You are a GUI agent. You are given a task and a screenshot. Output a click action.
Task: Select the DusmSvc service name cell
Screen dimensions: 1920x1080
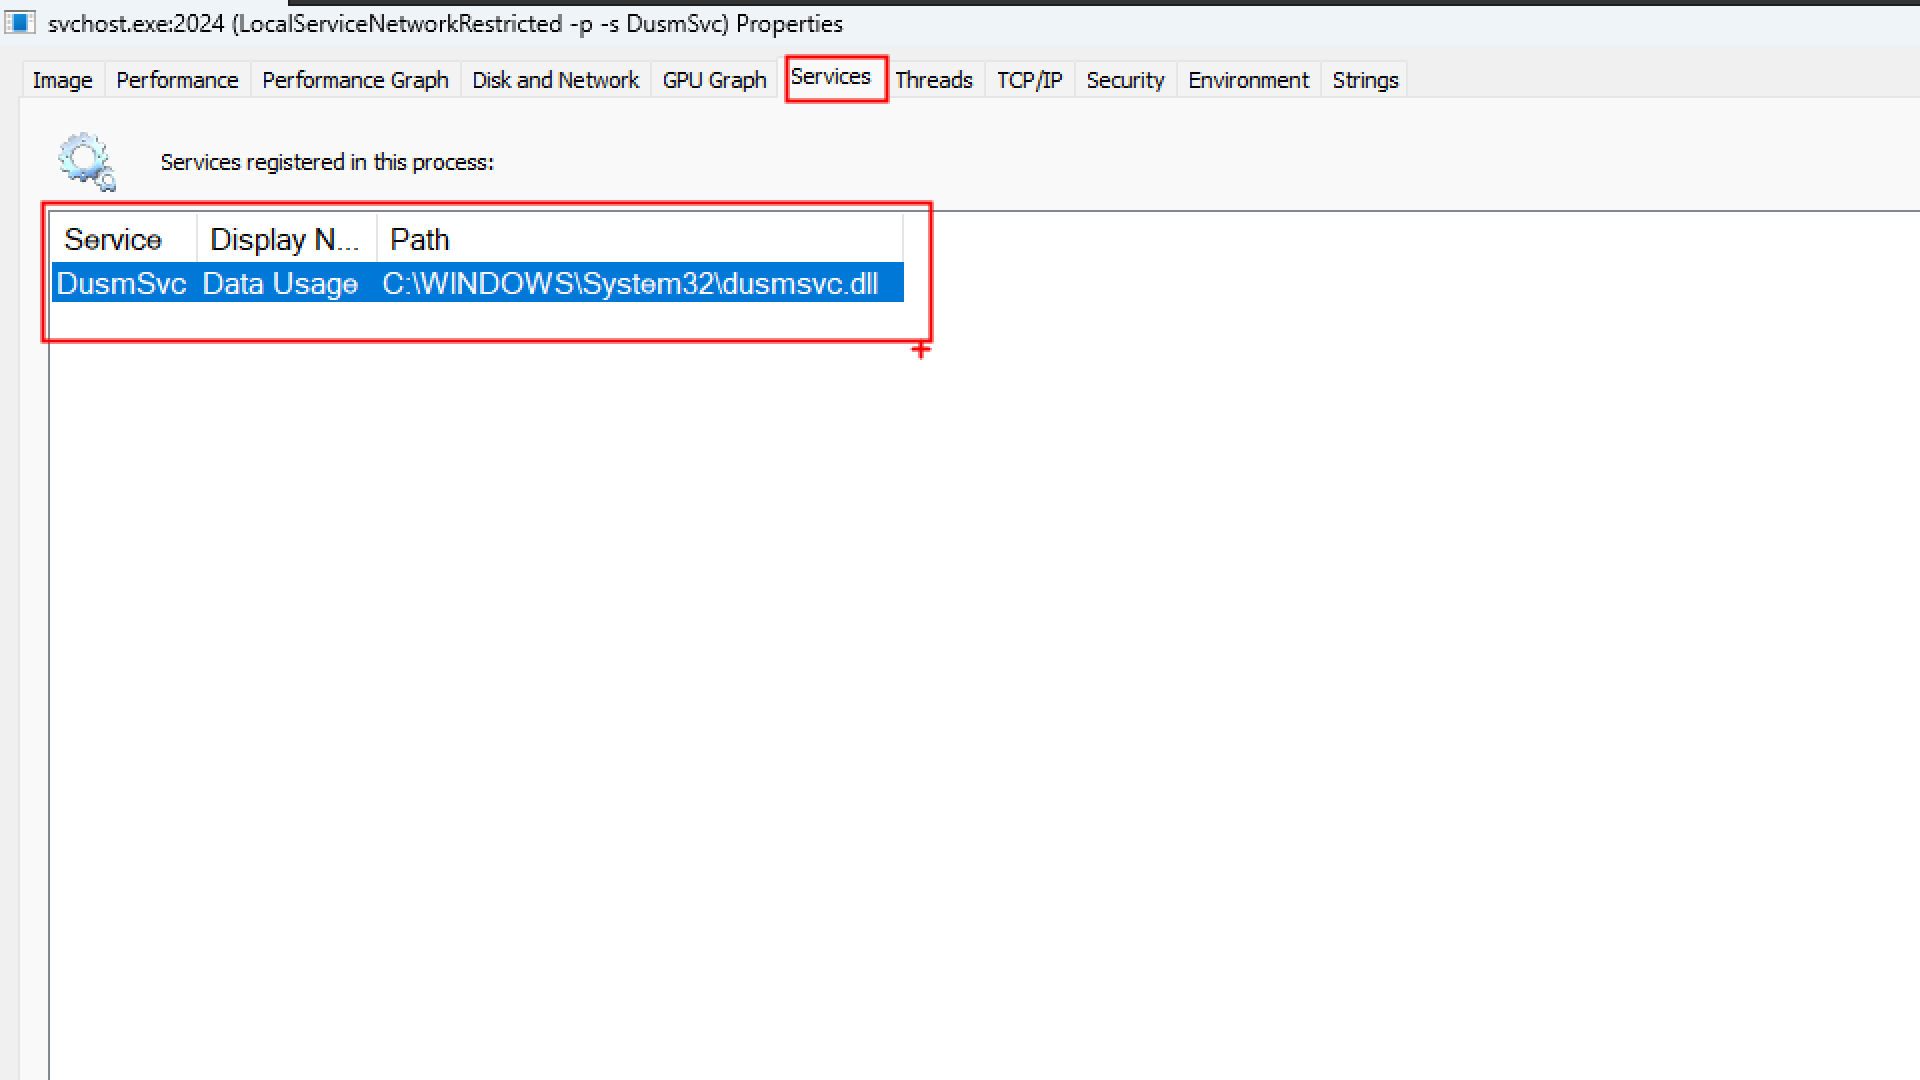pyautogui.click(x=121, y=283)
